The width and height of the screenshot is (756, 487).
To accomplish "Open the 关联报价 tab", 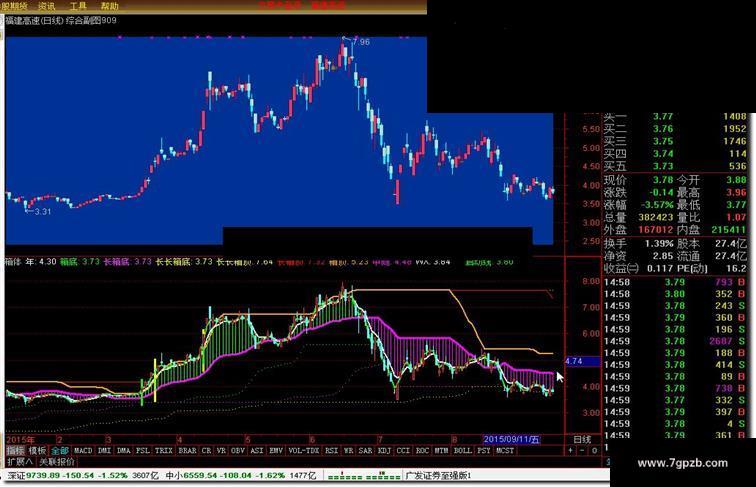I will 57,462.
